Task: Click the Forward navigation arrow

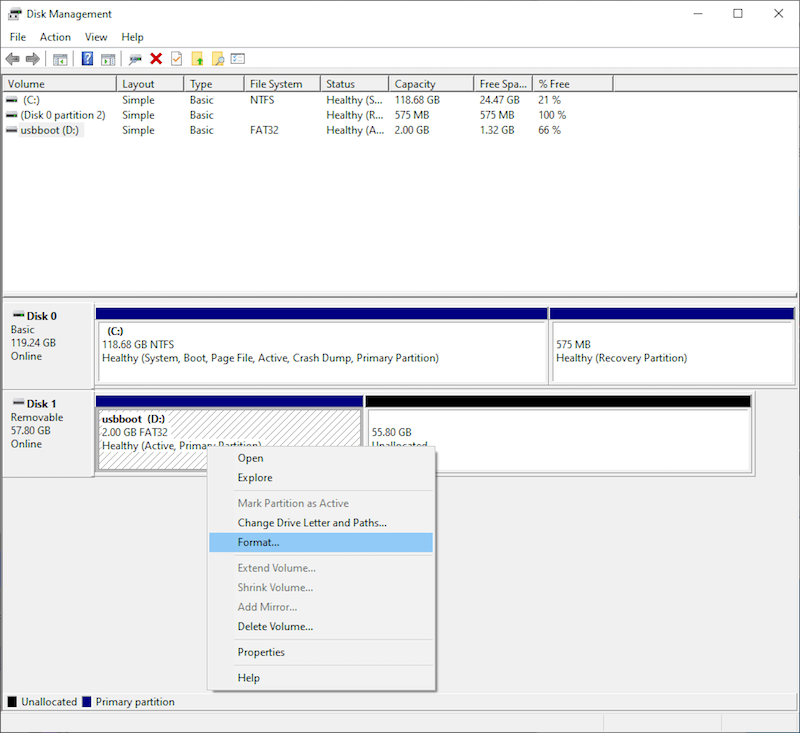Action: 32,58
